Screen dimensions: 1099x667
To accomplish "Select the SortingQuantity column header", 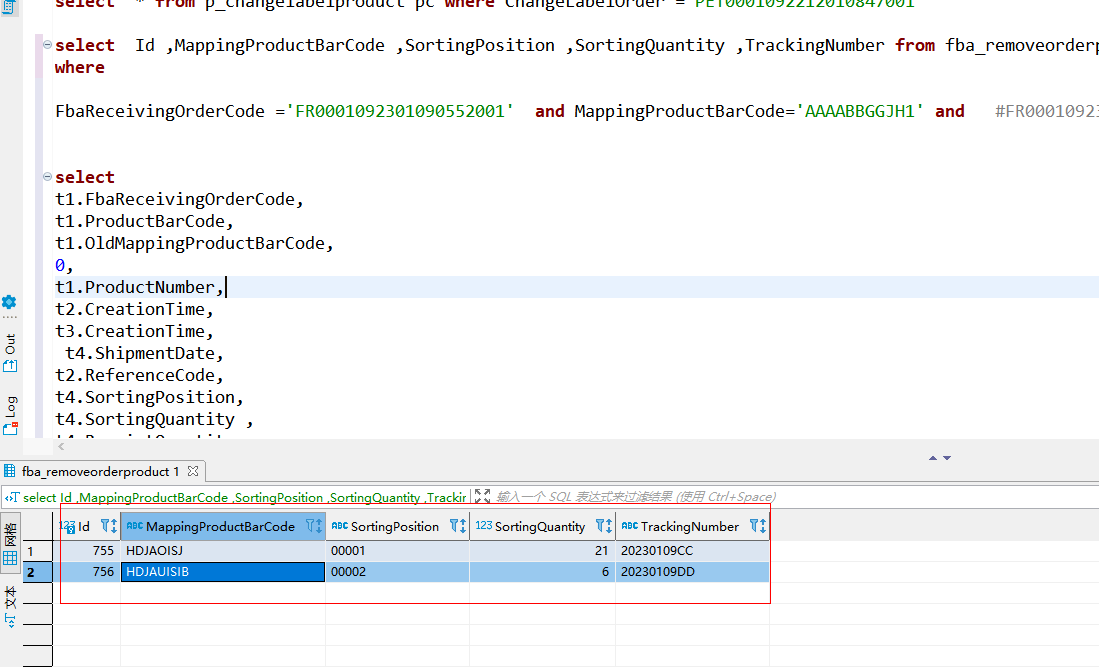I will point(542,526).
